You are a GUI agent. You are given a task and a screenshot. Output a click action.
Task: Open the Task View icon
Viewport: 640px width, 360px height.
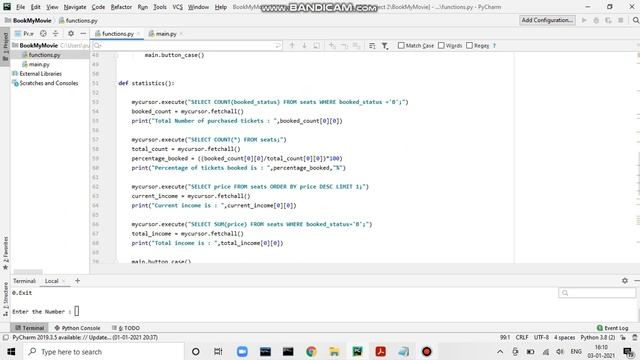[218, 351]
